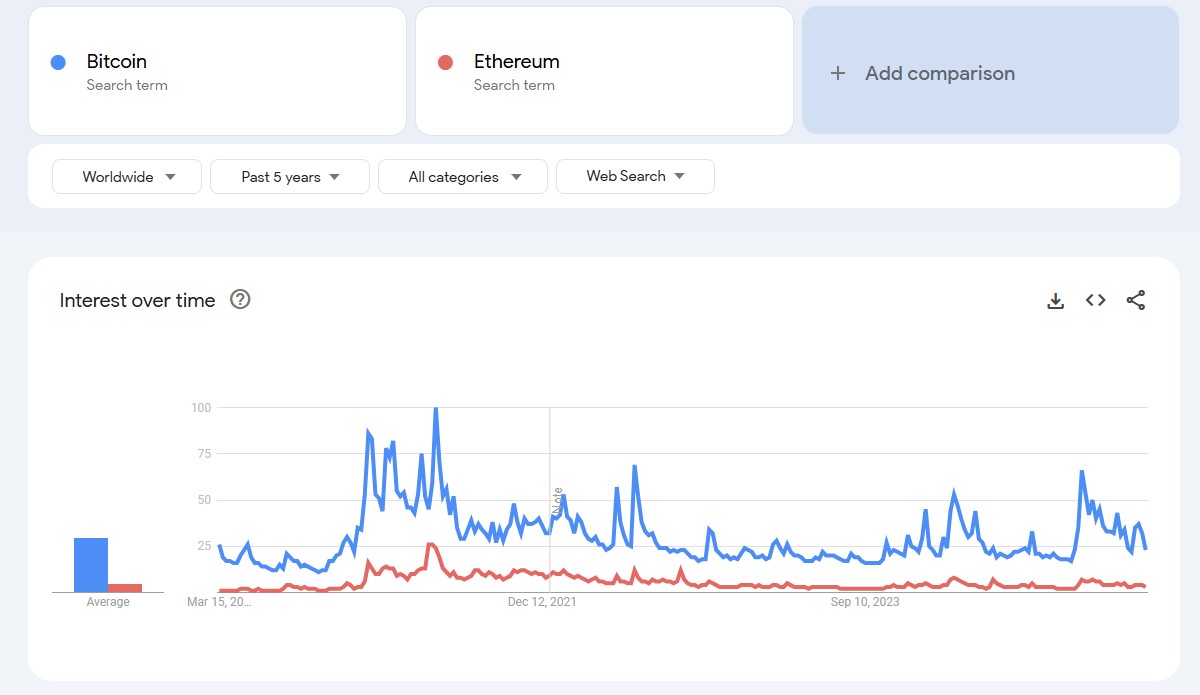The width and height of the screenshot is (1200, 695).
Task: Select the Bitcoin search term card
Action: [217, 70]
